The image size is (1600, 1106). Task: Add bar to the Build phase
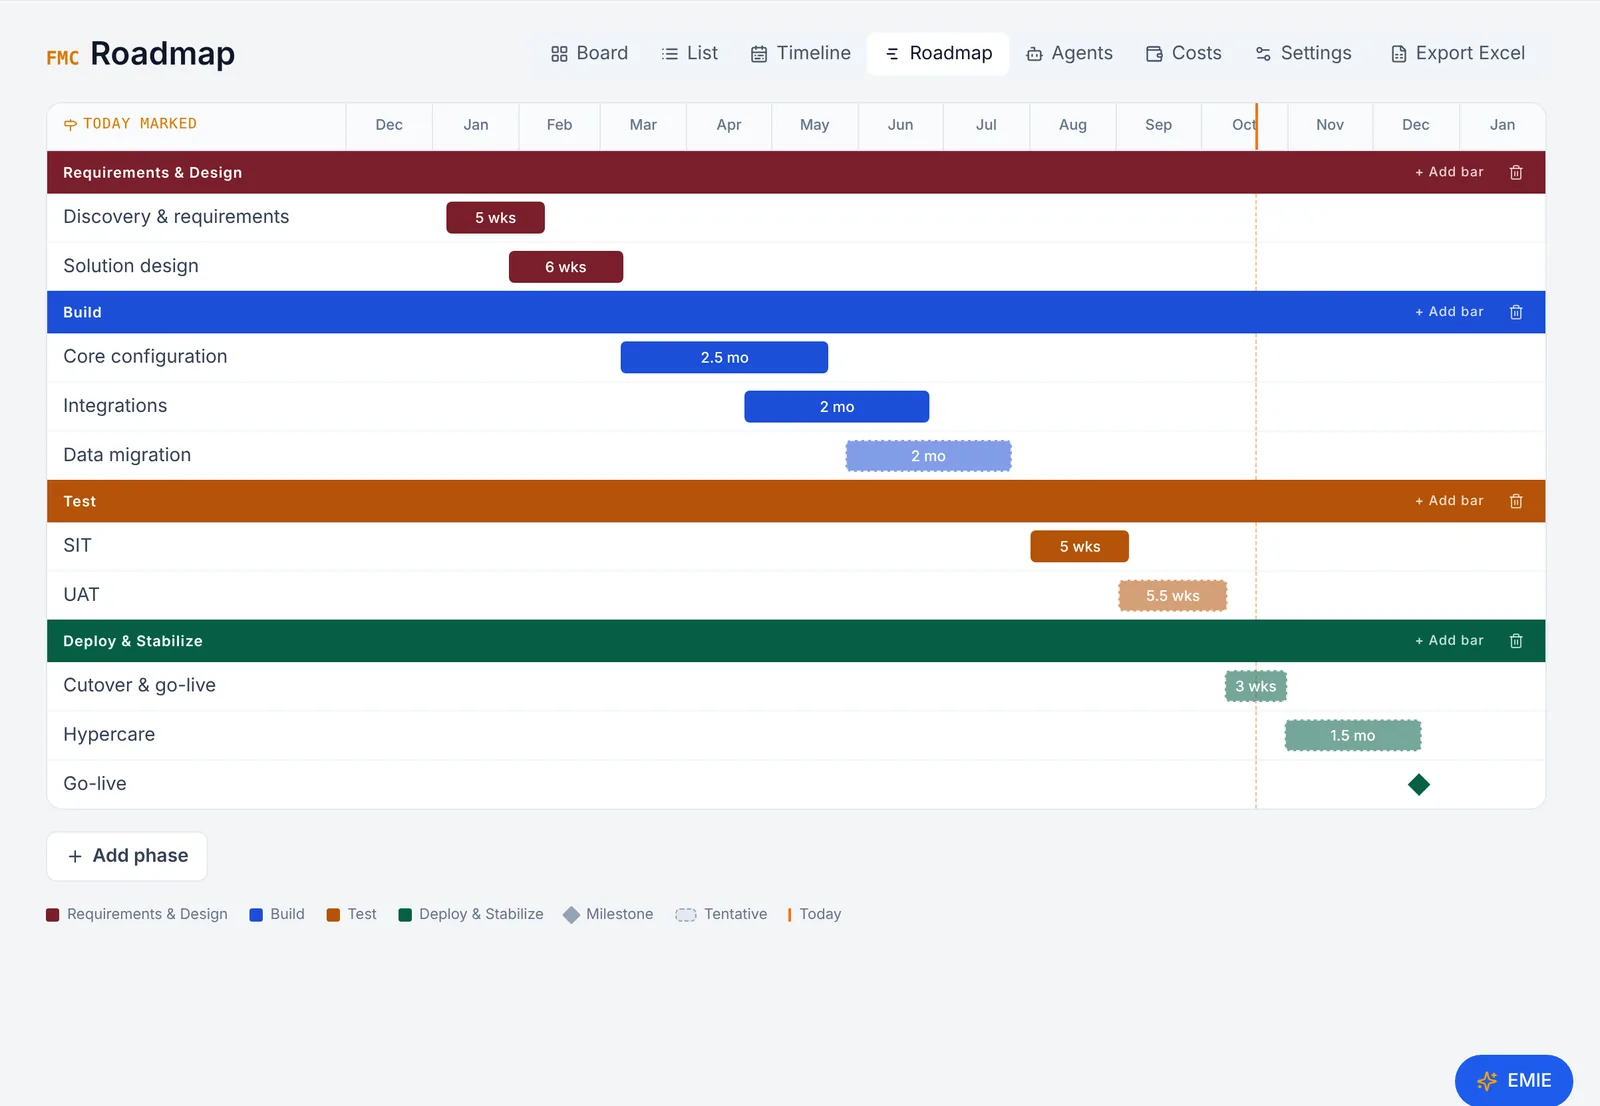point(1449,312)
